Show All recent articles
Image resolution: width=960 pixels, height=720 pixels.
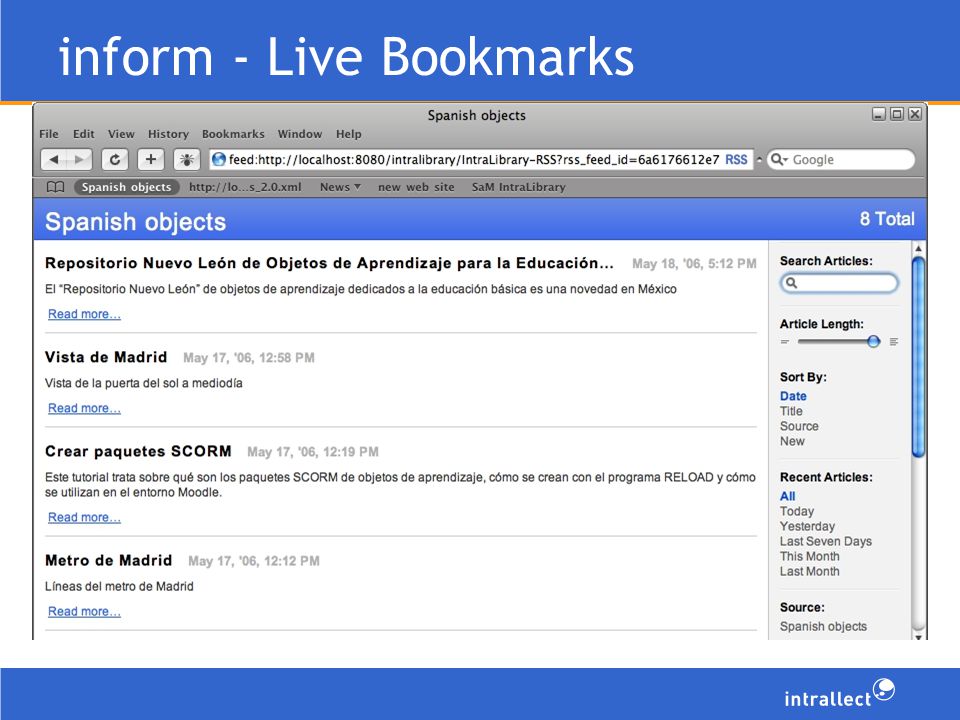tap(787, 497)
